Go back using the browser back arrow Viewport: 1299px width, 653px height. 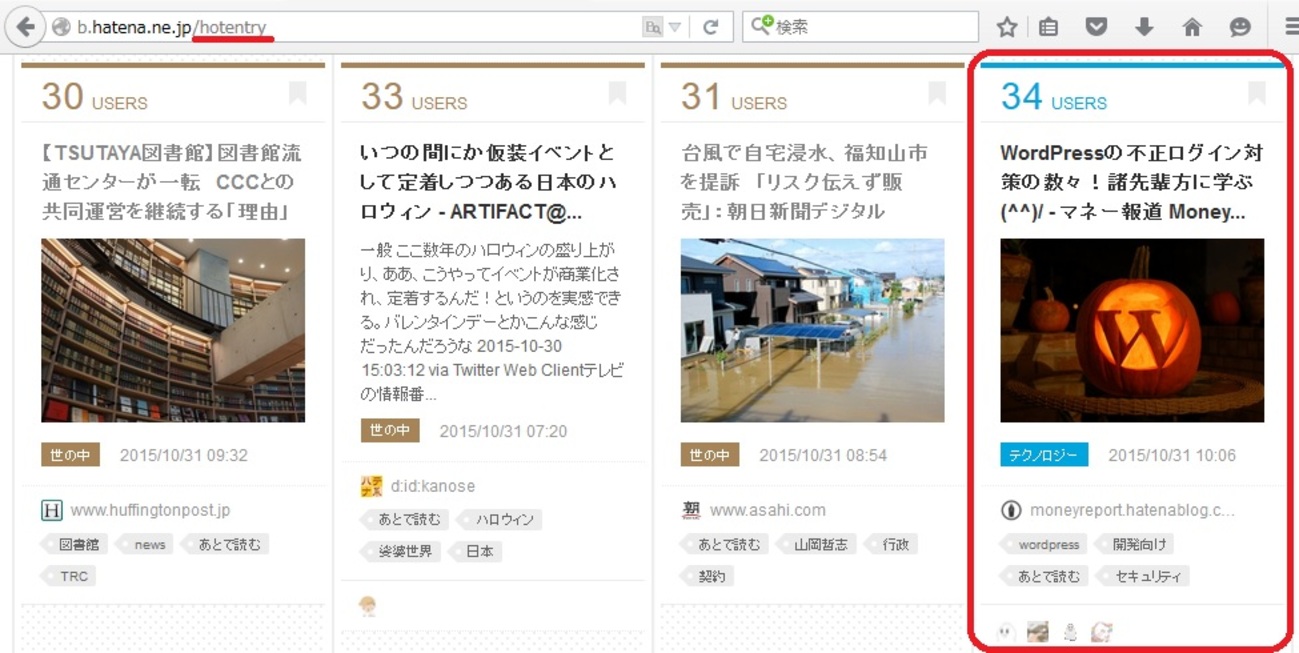(25, 27)
